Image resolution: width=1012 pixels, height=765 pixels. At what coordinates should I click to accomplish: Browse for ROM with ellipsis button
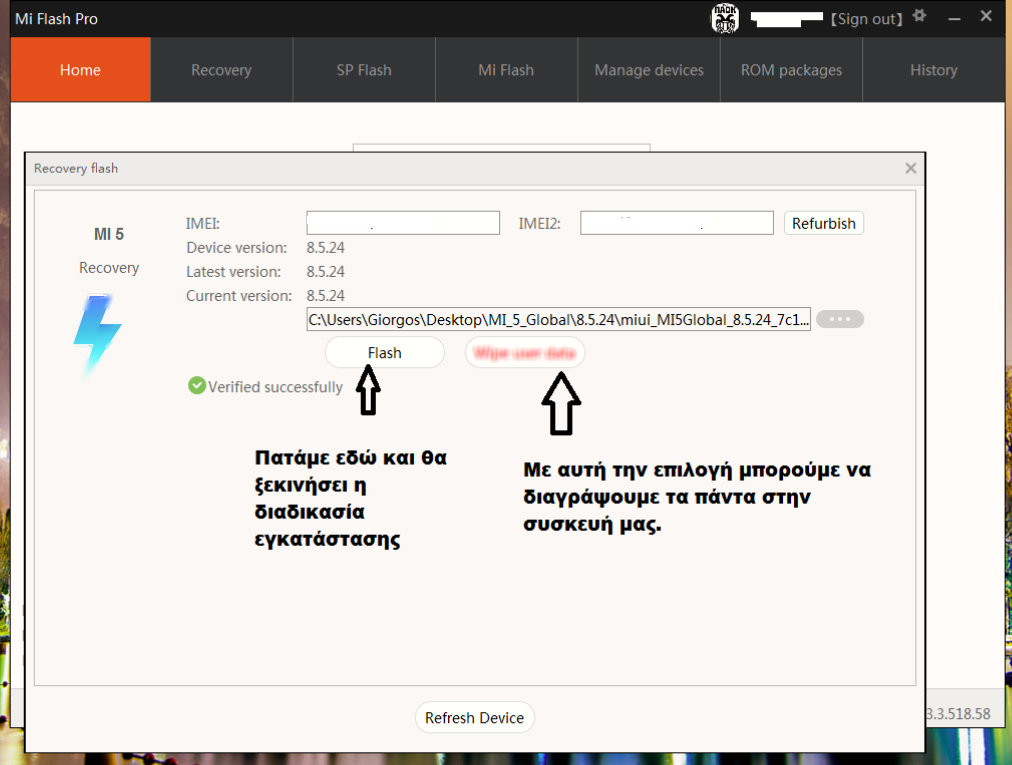[x=840, y=319]
